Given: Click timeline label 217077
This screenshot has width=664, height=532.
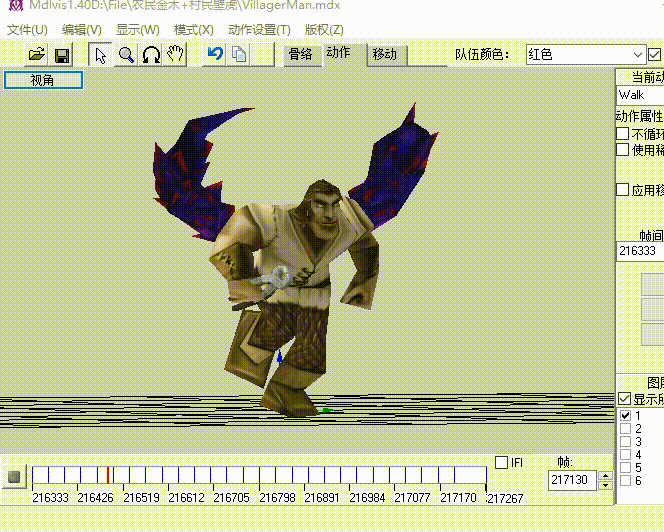Looking at the screenshot, I should click(412, 498).
